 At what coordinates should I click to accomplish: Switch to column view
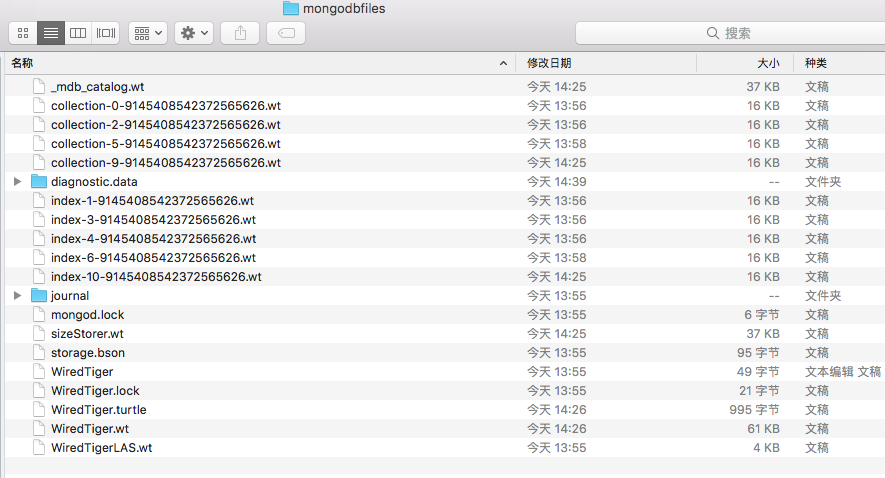(x=78, y=33)
